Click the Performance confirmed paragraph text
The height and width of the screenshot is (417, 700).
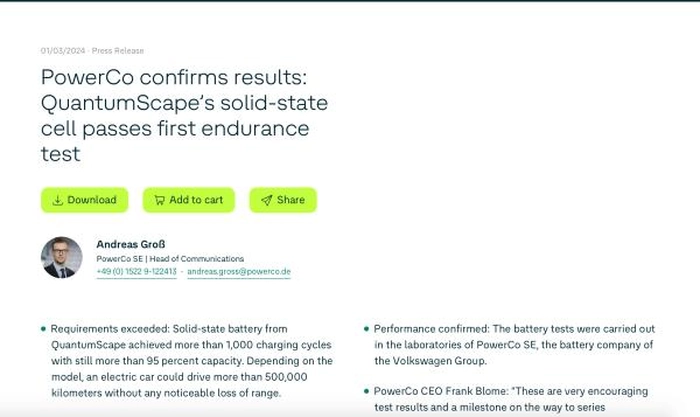coord(512,344)
